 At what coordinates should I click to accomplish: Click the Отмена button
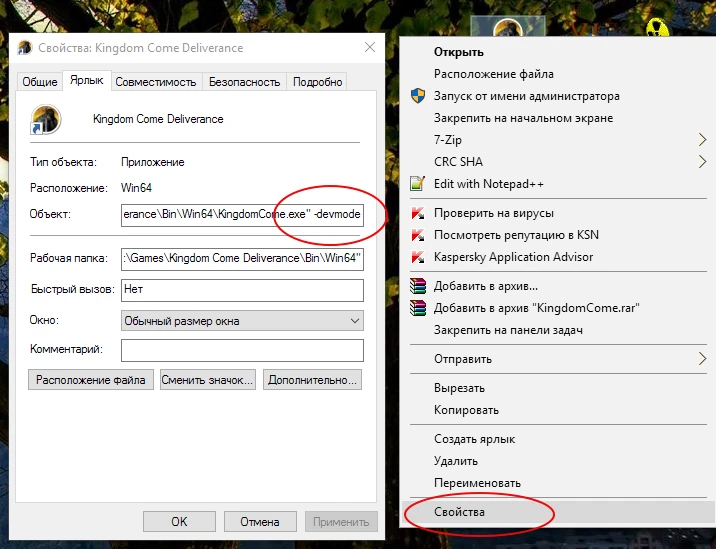tap(260, 522)
